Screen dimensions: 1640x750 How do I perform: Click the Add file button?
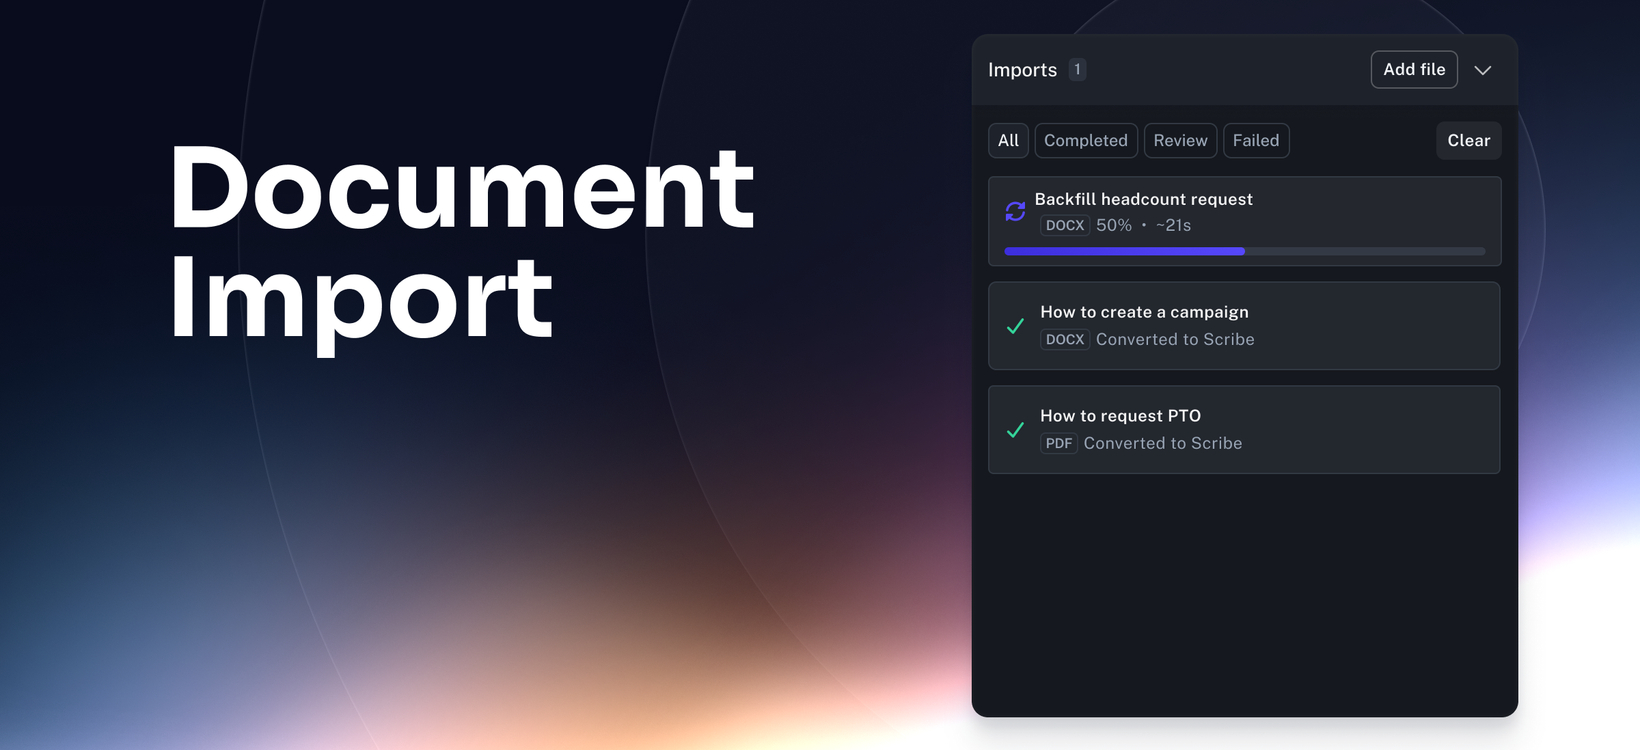(x=1414, y=69)
